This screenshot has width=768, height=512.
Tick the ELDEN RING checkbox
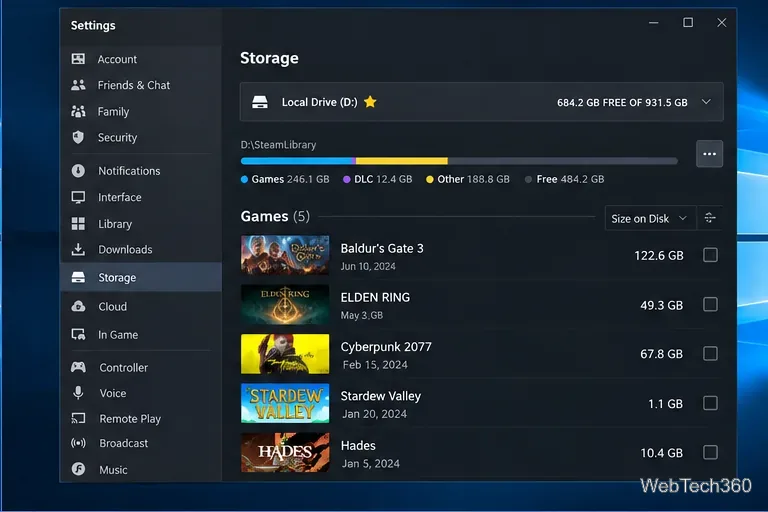710,304
